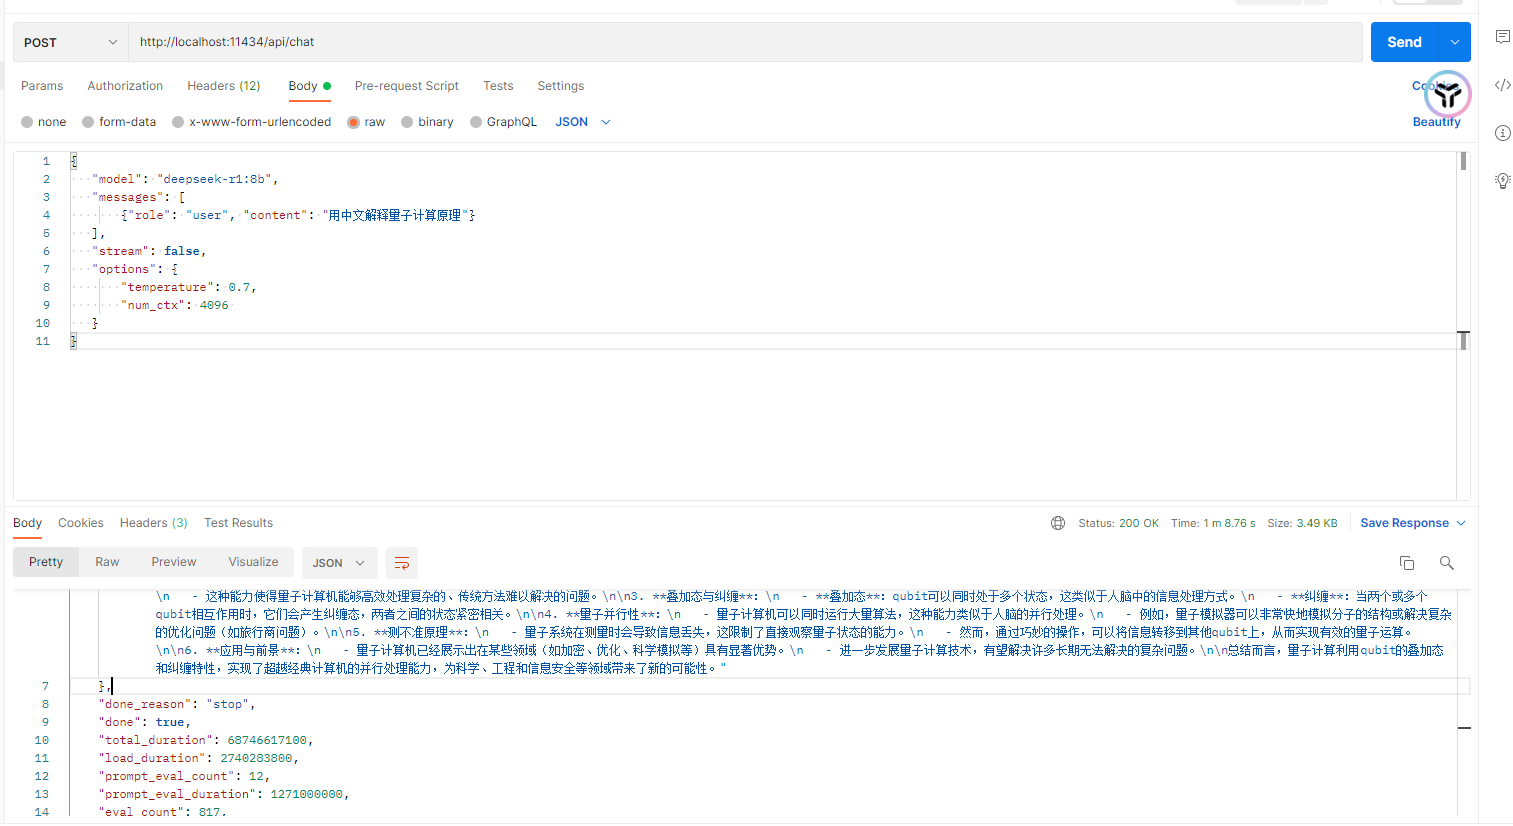
Task: Expand the JSON body format dropdown
Action: (583, 122)
